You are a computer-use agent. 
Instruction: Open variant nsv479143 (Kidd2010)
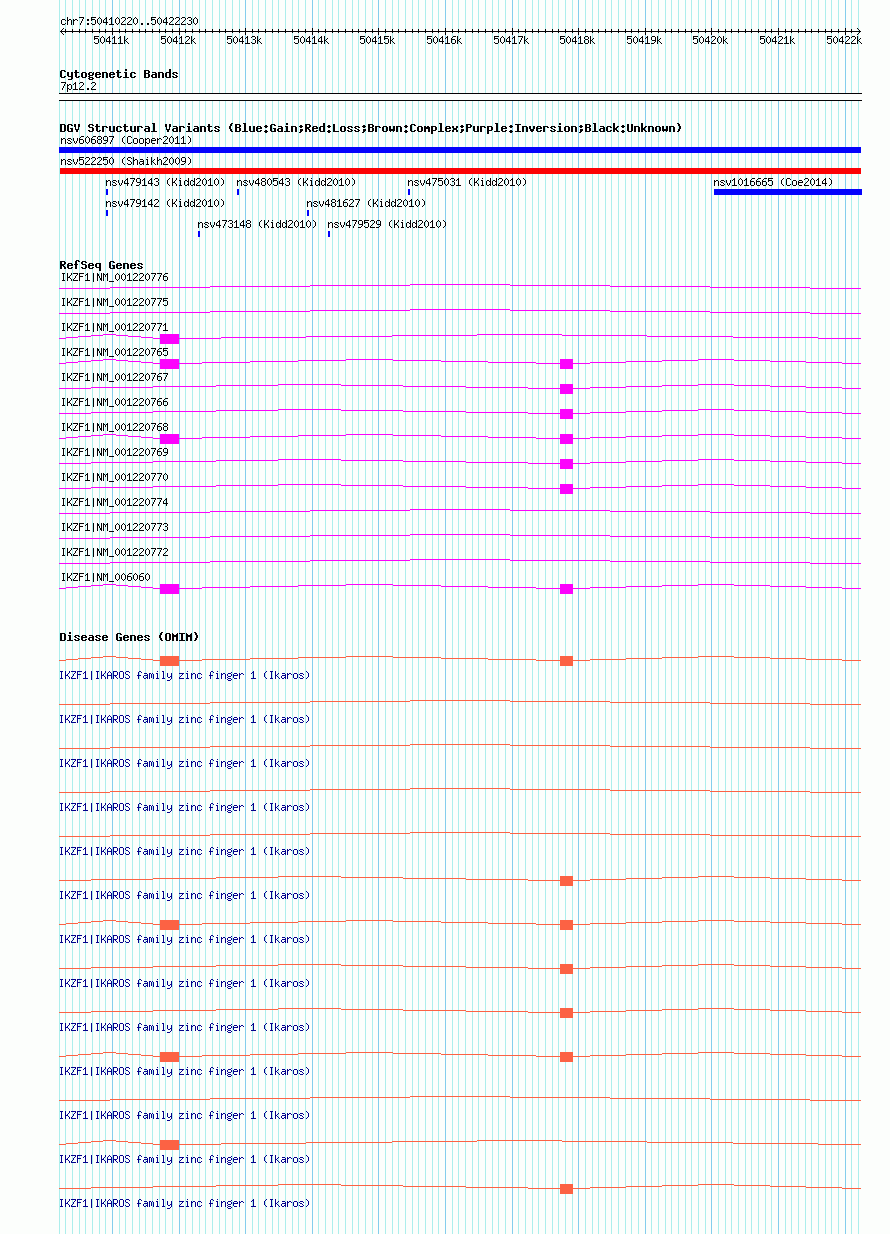[165, 182]
